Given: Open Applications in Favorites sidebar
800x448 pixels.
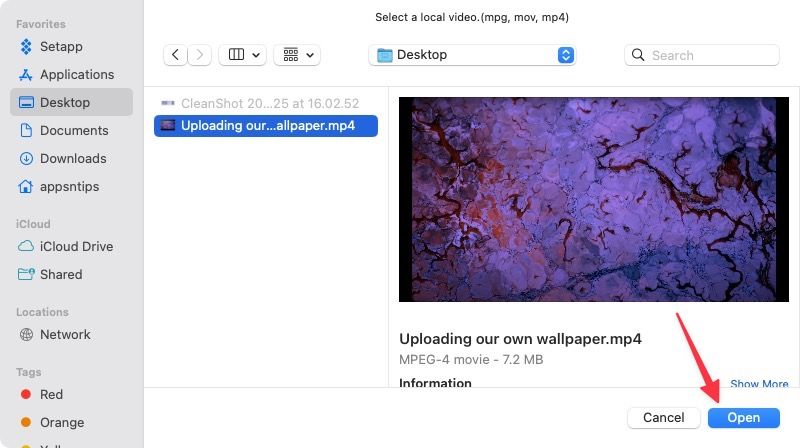Looking at the screenshot, I should coord(71,74).
